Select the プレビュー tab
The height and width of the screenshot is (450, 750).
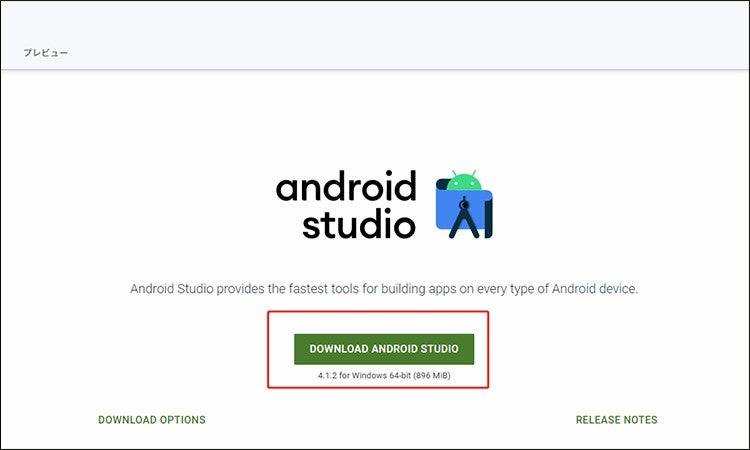point(46,53)
